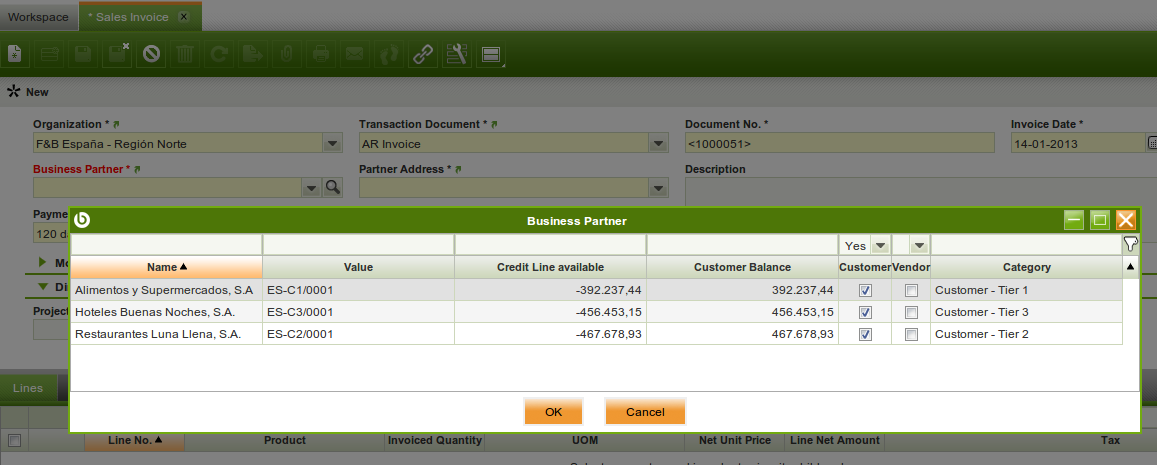
Task: Toggle Customer checkbox for Hoteles Buenas Noches
Action: coord(866,312)
